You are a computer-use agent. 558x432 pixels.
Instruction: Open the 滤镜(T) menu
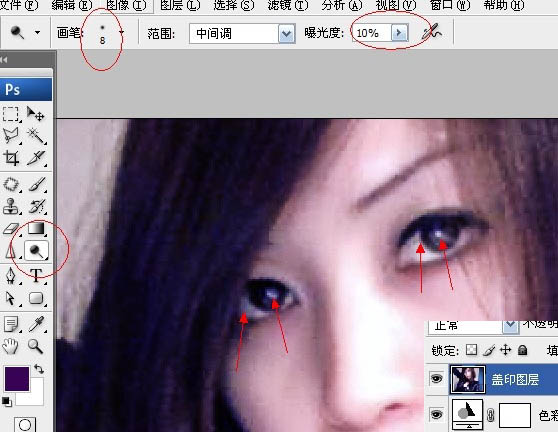pos(288,5)
